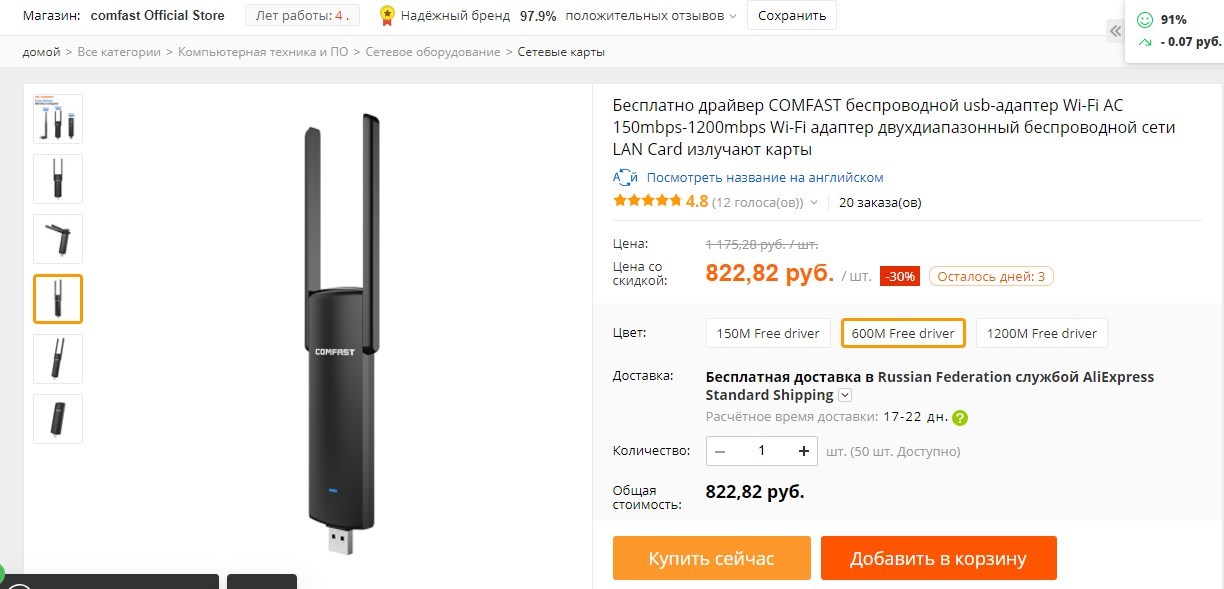
Task: Open the 'Сетевое оборудование' breadcrumb
Action: point(432,52)
